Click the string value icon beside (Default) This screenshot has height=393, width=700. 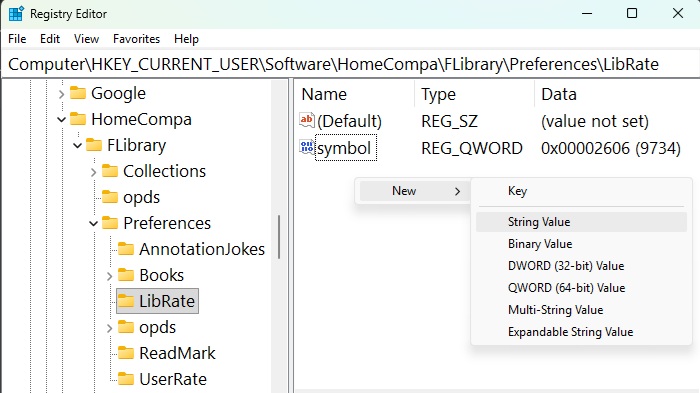click(307, 120)
